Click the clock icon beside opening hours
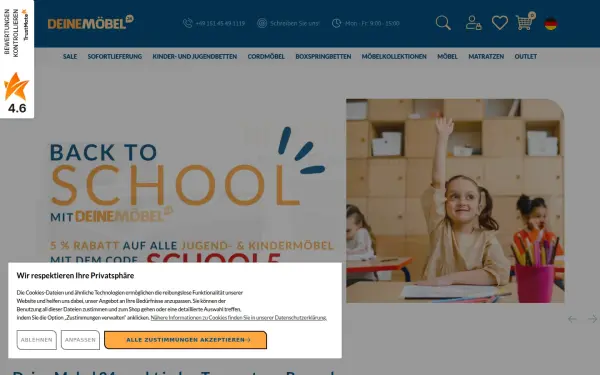 [336, 23]
